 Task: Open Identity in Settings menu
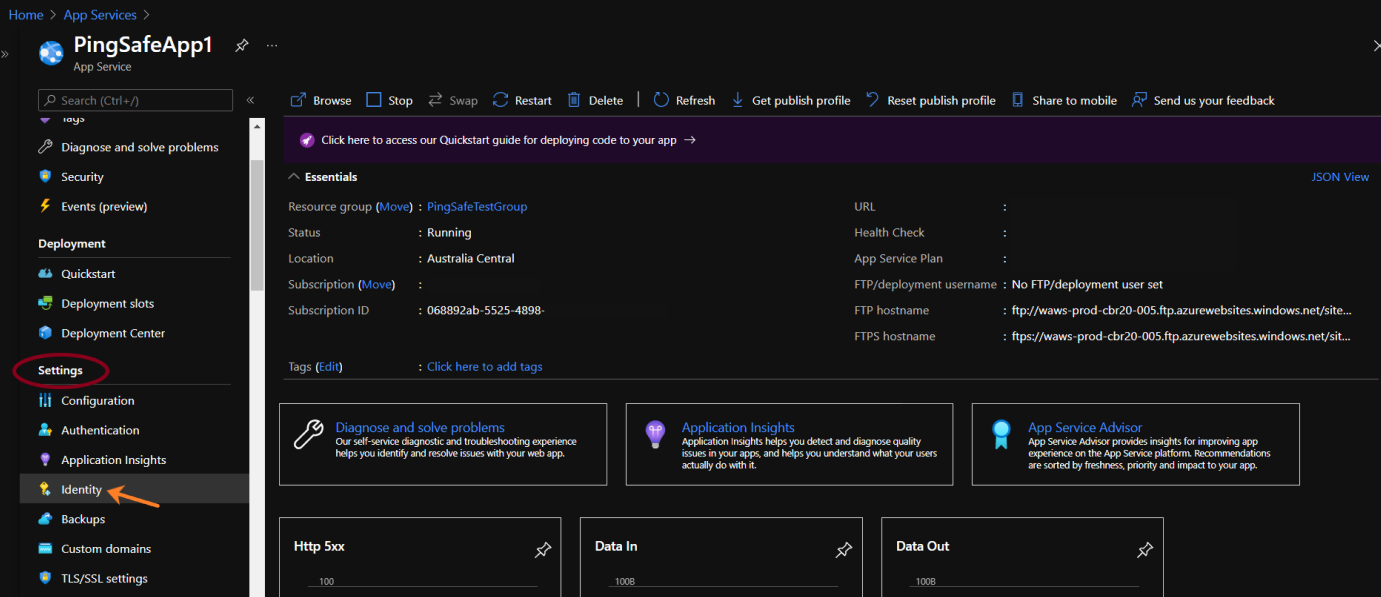point(81,490)
